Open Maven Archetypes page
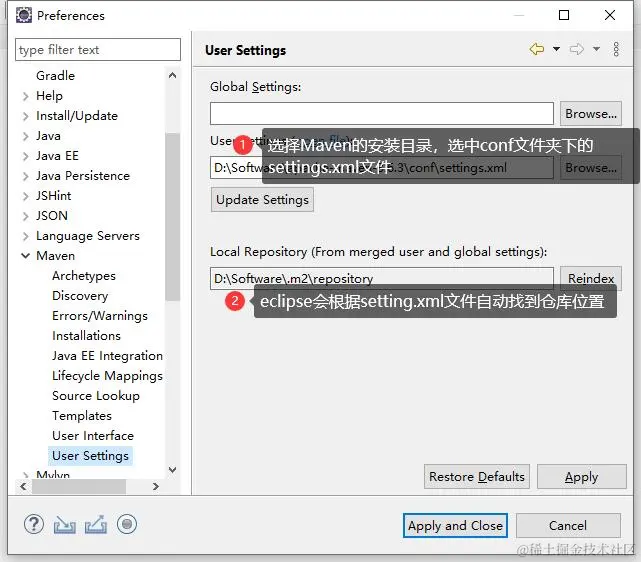The width and height of the screenshot is (641, 562). pyautogui.click(x=84, y=276)
